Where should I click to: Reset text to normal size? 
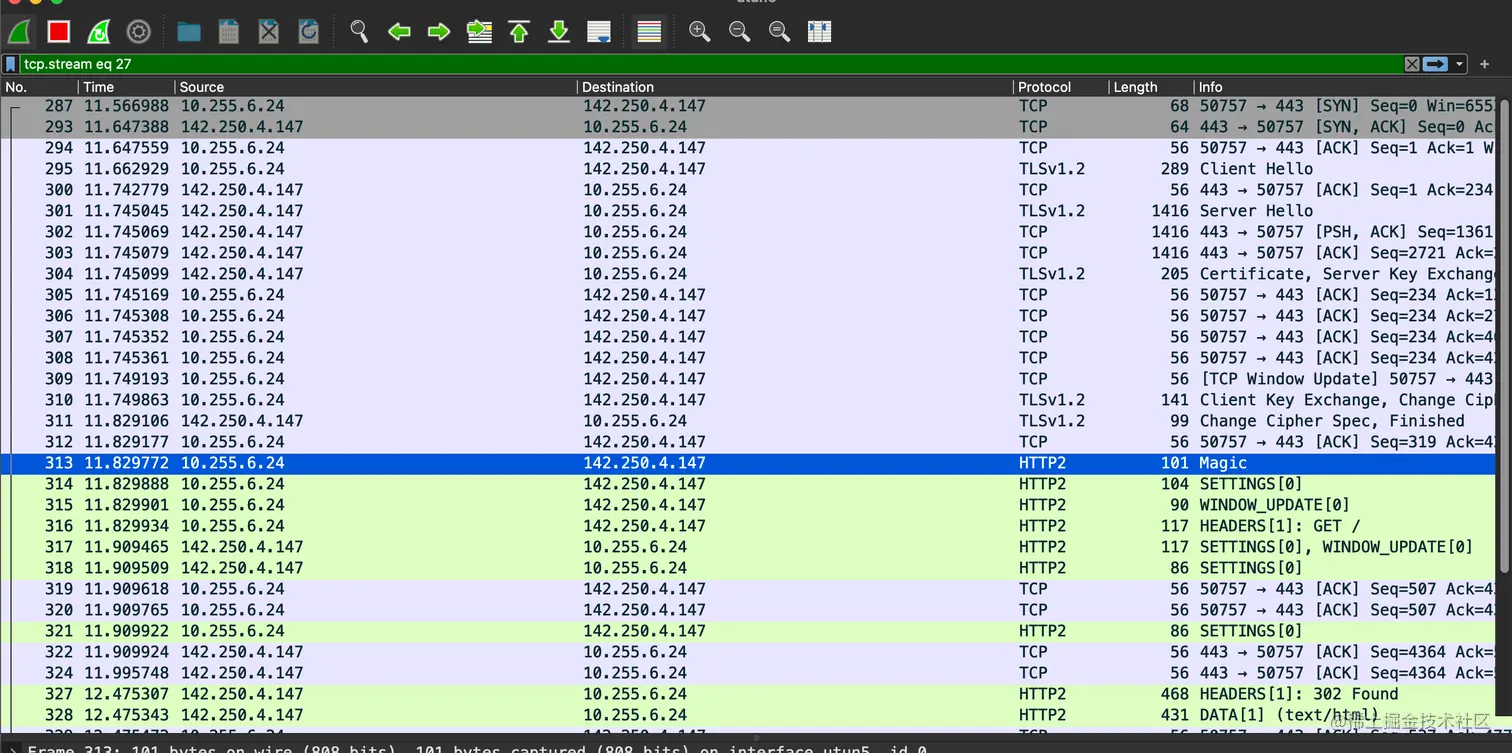[780, 32]
